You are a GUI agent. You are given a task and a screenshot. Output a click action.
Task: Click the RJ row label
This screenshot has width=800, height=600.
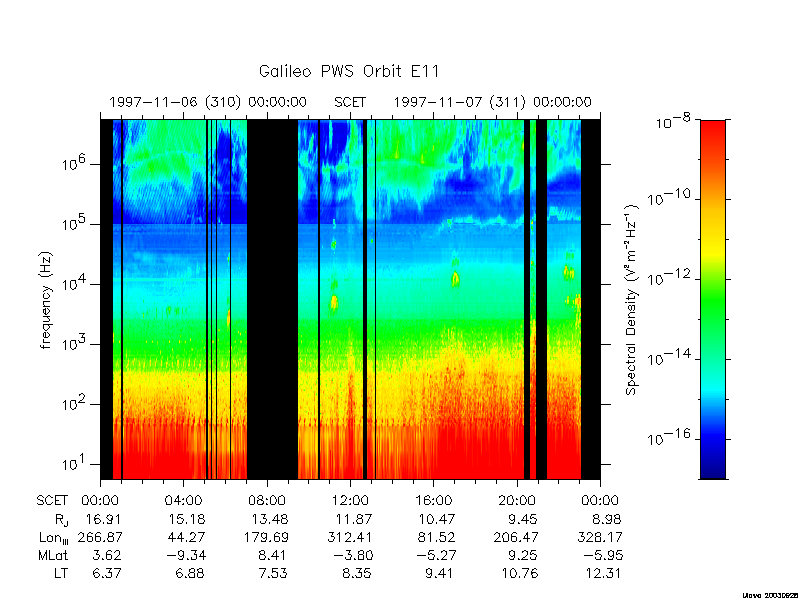(61, 520)
